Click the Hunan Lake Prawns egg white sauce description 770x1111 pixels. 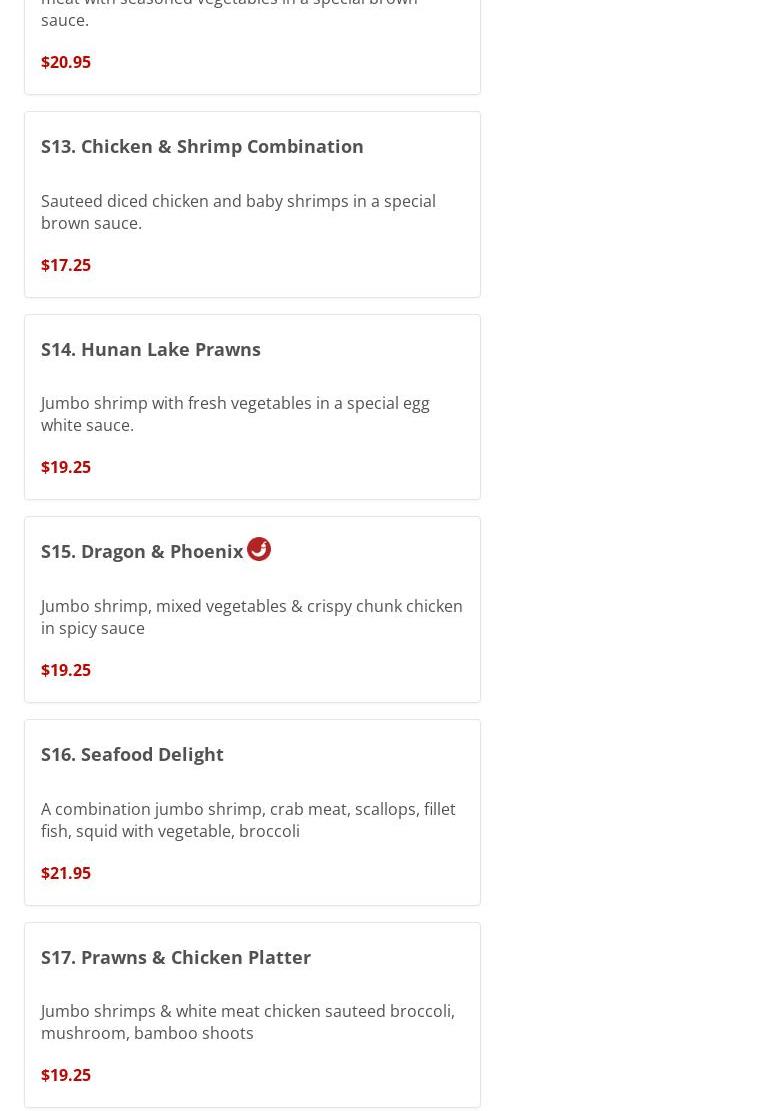[x=235, y=414]
